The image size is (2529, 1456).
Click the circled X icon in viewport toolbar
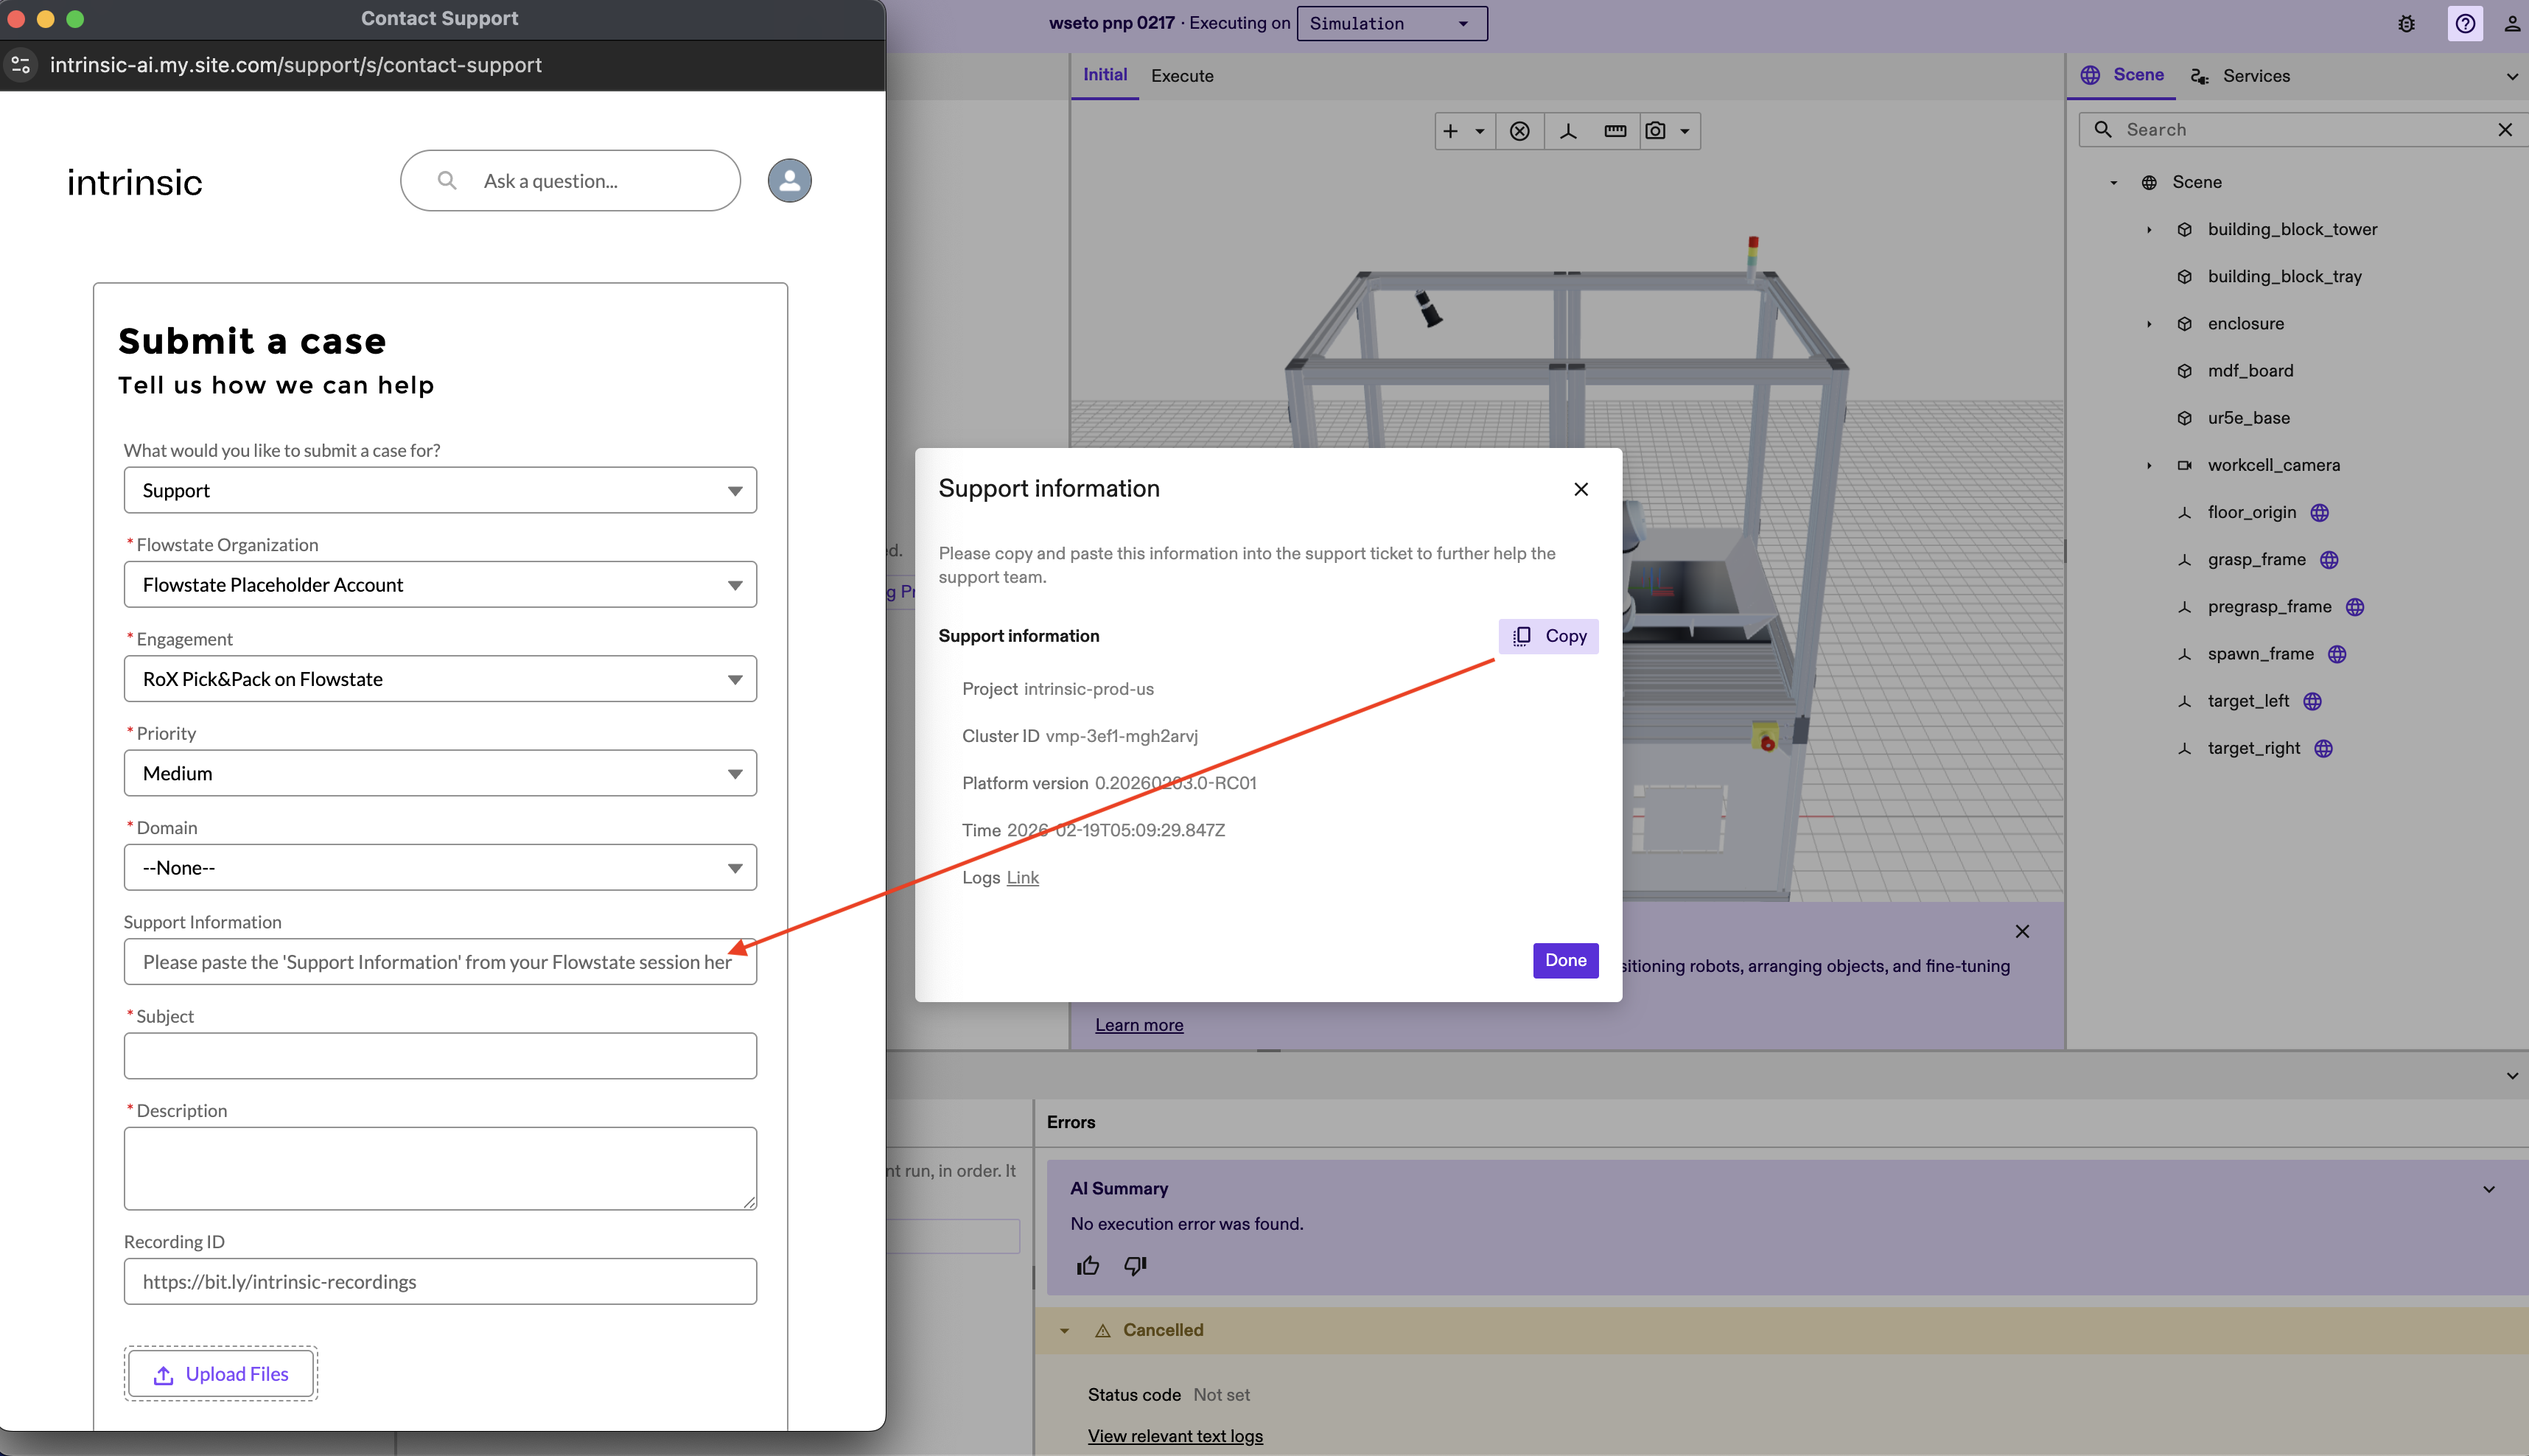pyautogui.click(x=1519, y=131)
